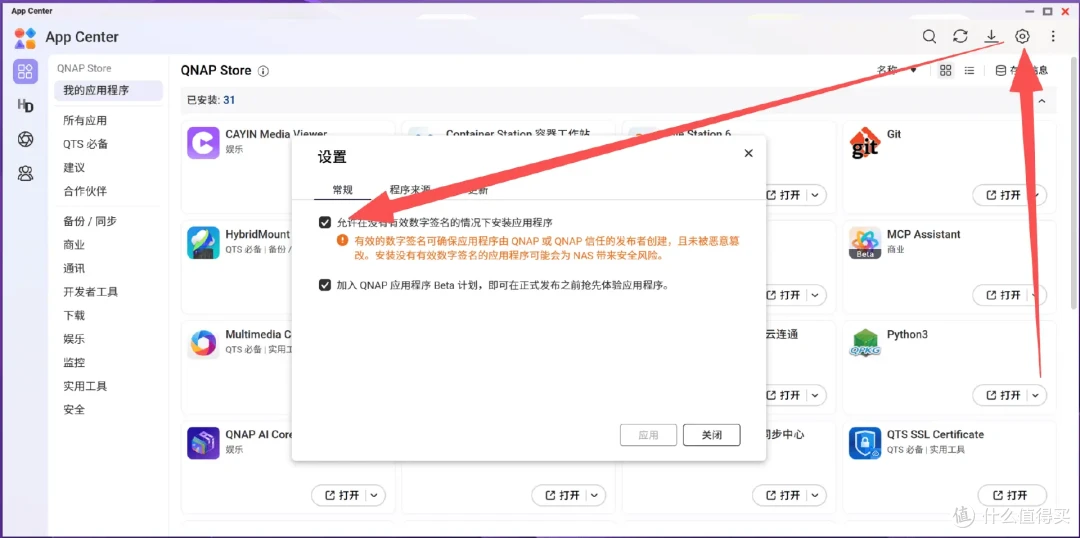Select the 常规 tab in settings dialog

click(x=342, y=190)
